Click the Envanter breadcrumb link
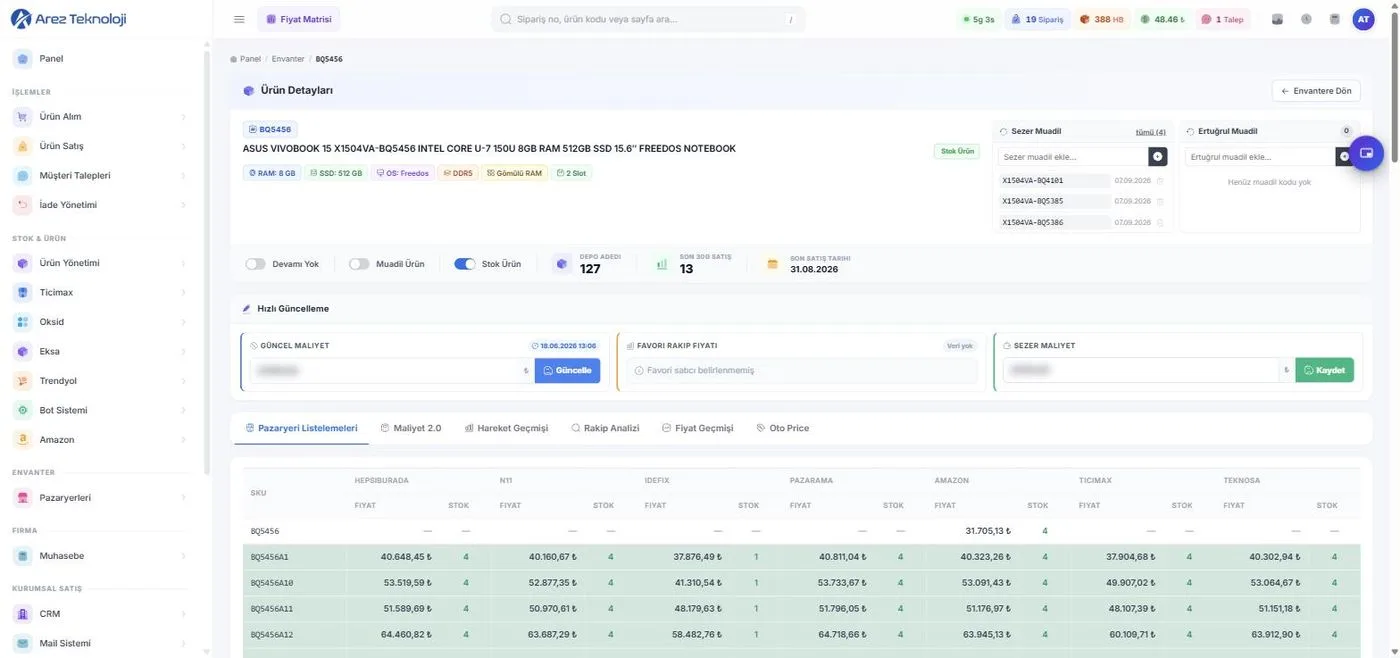1400x658 pixels. click(x=288, y=59)
